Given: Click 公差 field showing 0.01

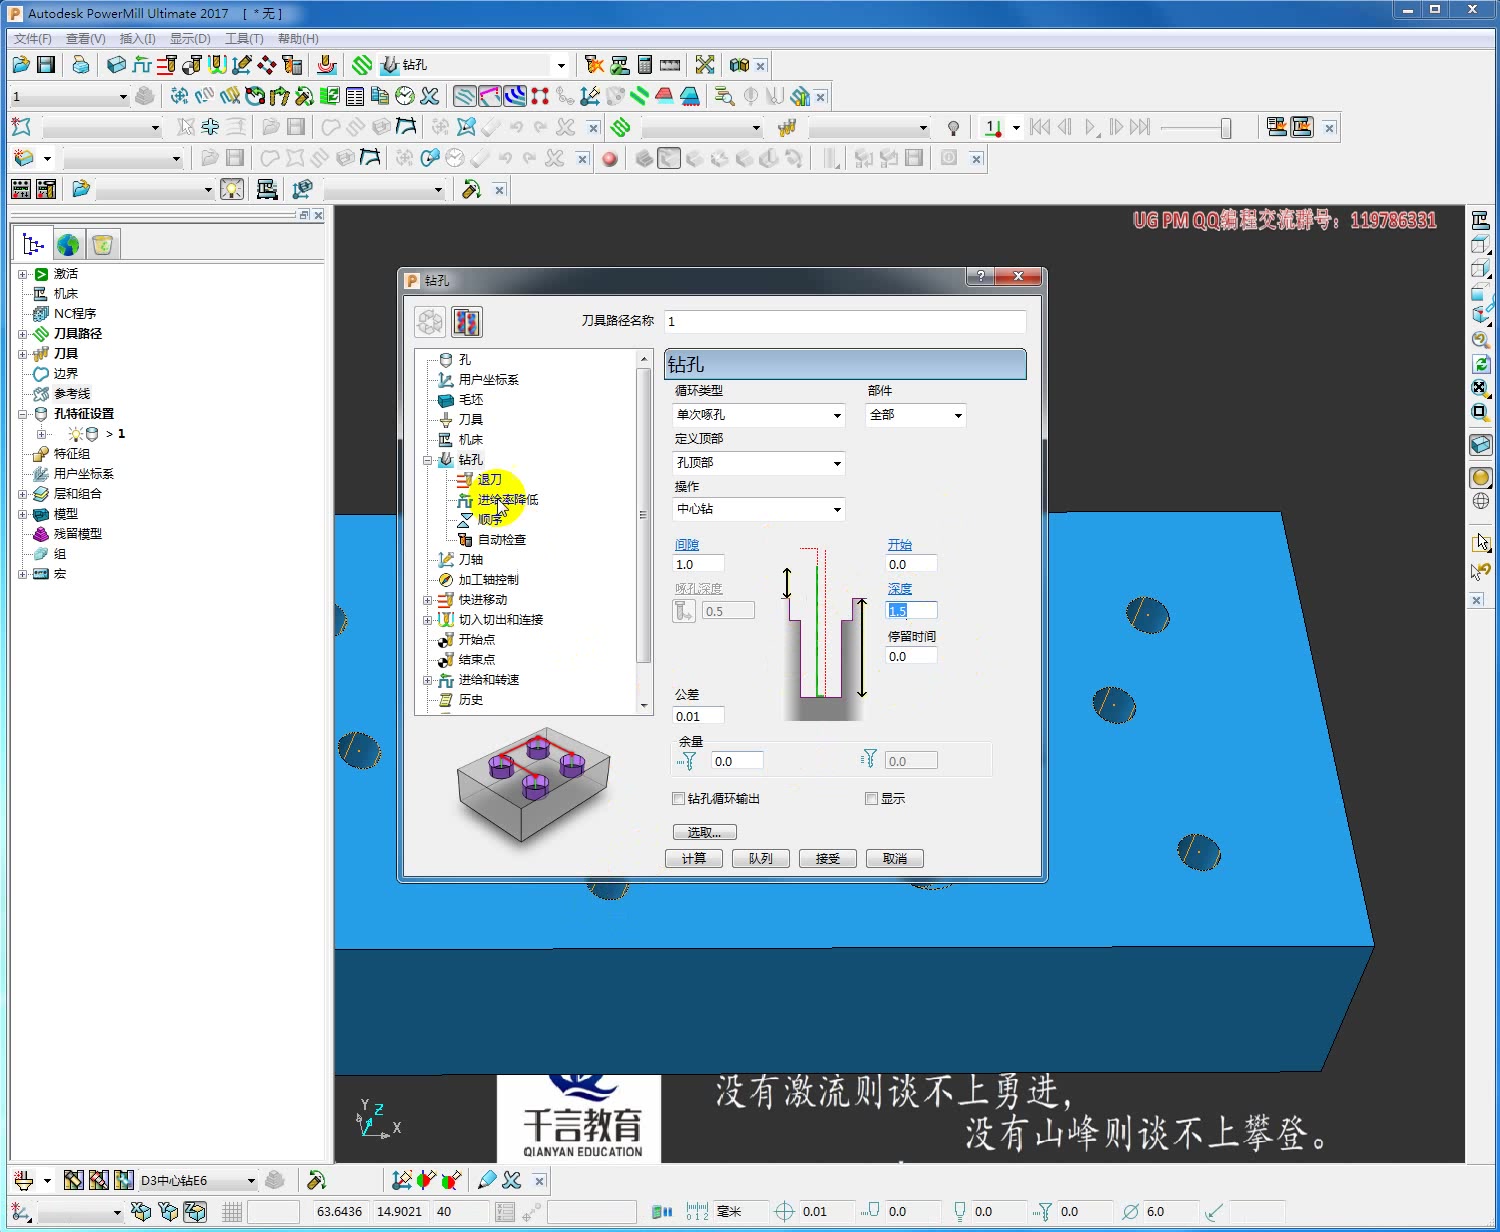Looking at the screenshot, I should click(699, 717).
